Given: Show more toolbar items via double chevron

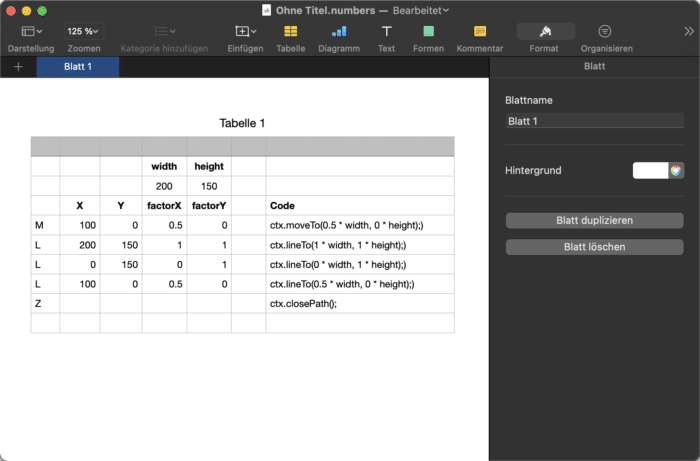Looking at the screenshot, I should click(x=689, y=31).
